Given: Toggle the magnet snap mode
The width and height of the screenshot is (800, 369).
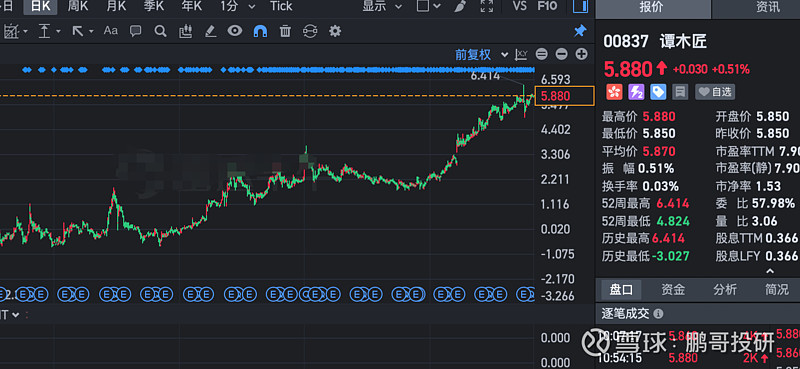Looking at the screenshot, I should click(260, 32).
